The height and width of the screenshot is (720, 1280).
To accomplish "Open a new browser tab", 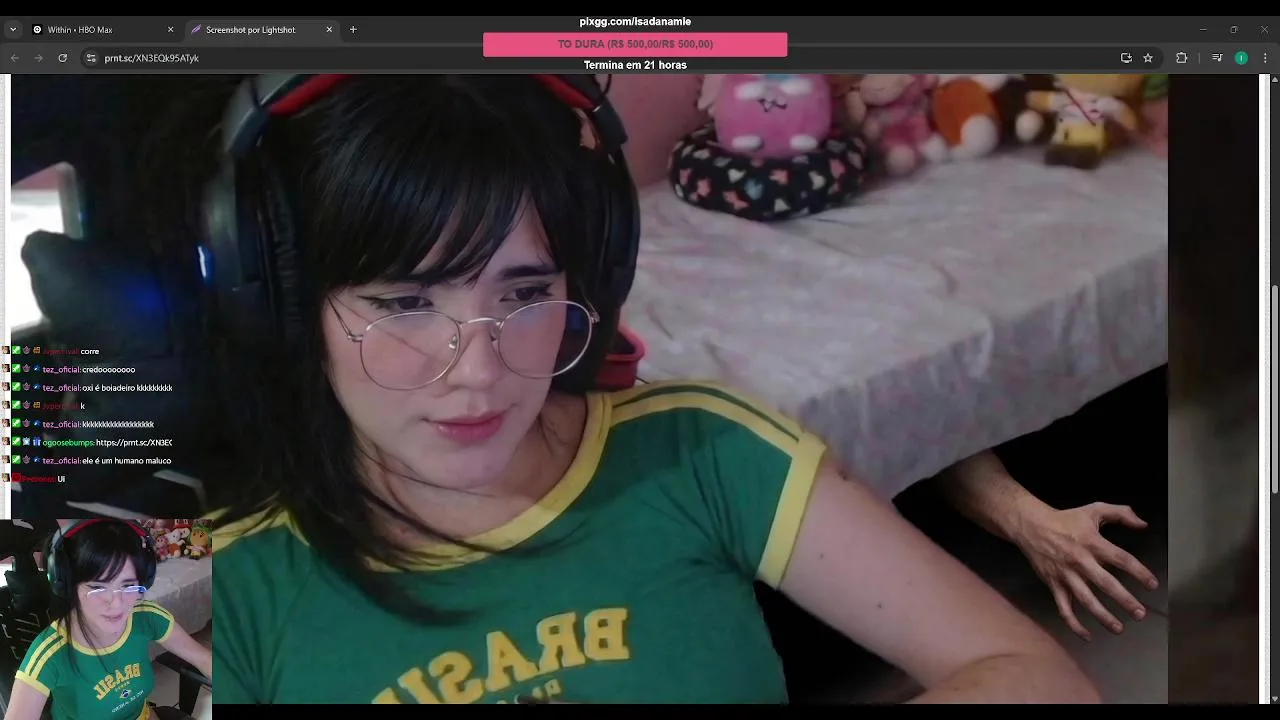I will (353, 30).
